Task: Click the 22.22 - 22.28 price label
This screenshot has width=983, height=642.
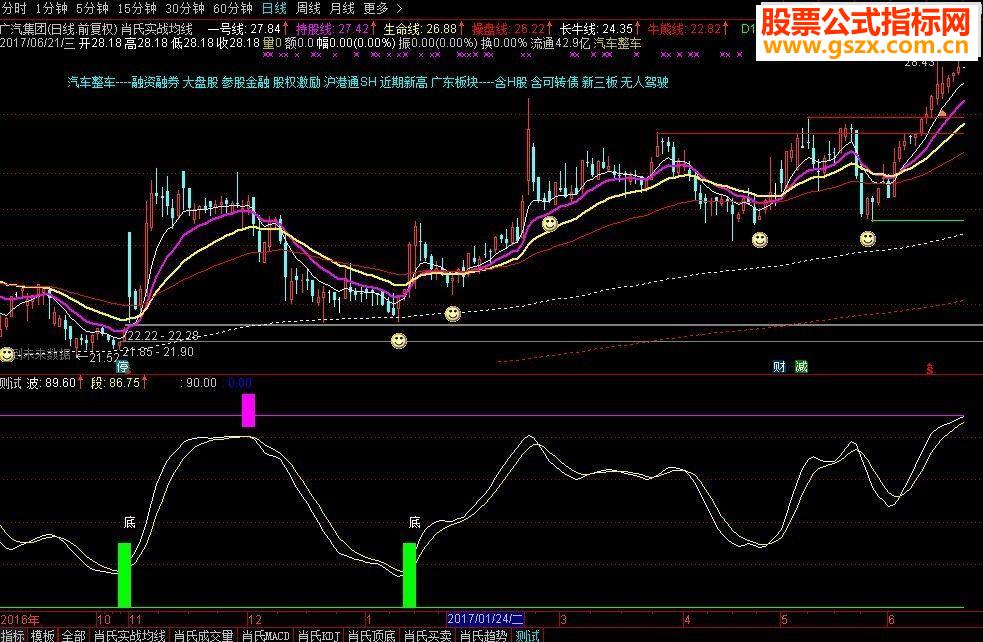Action: pyautogui.click(x=164, y=336)
